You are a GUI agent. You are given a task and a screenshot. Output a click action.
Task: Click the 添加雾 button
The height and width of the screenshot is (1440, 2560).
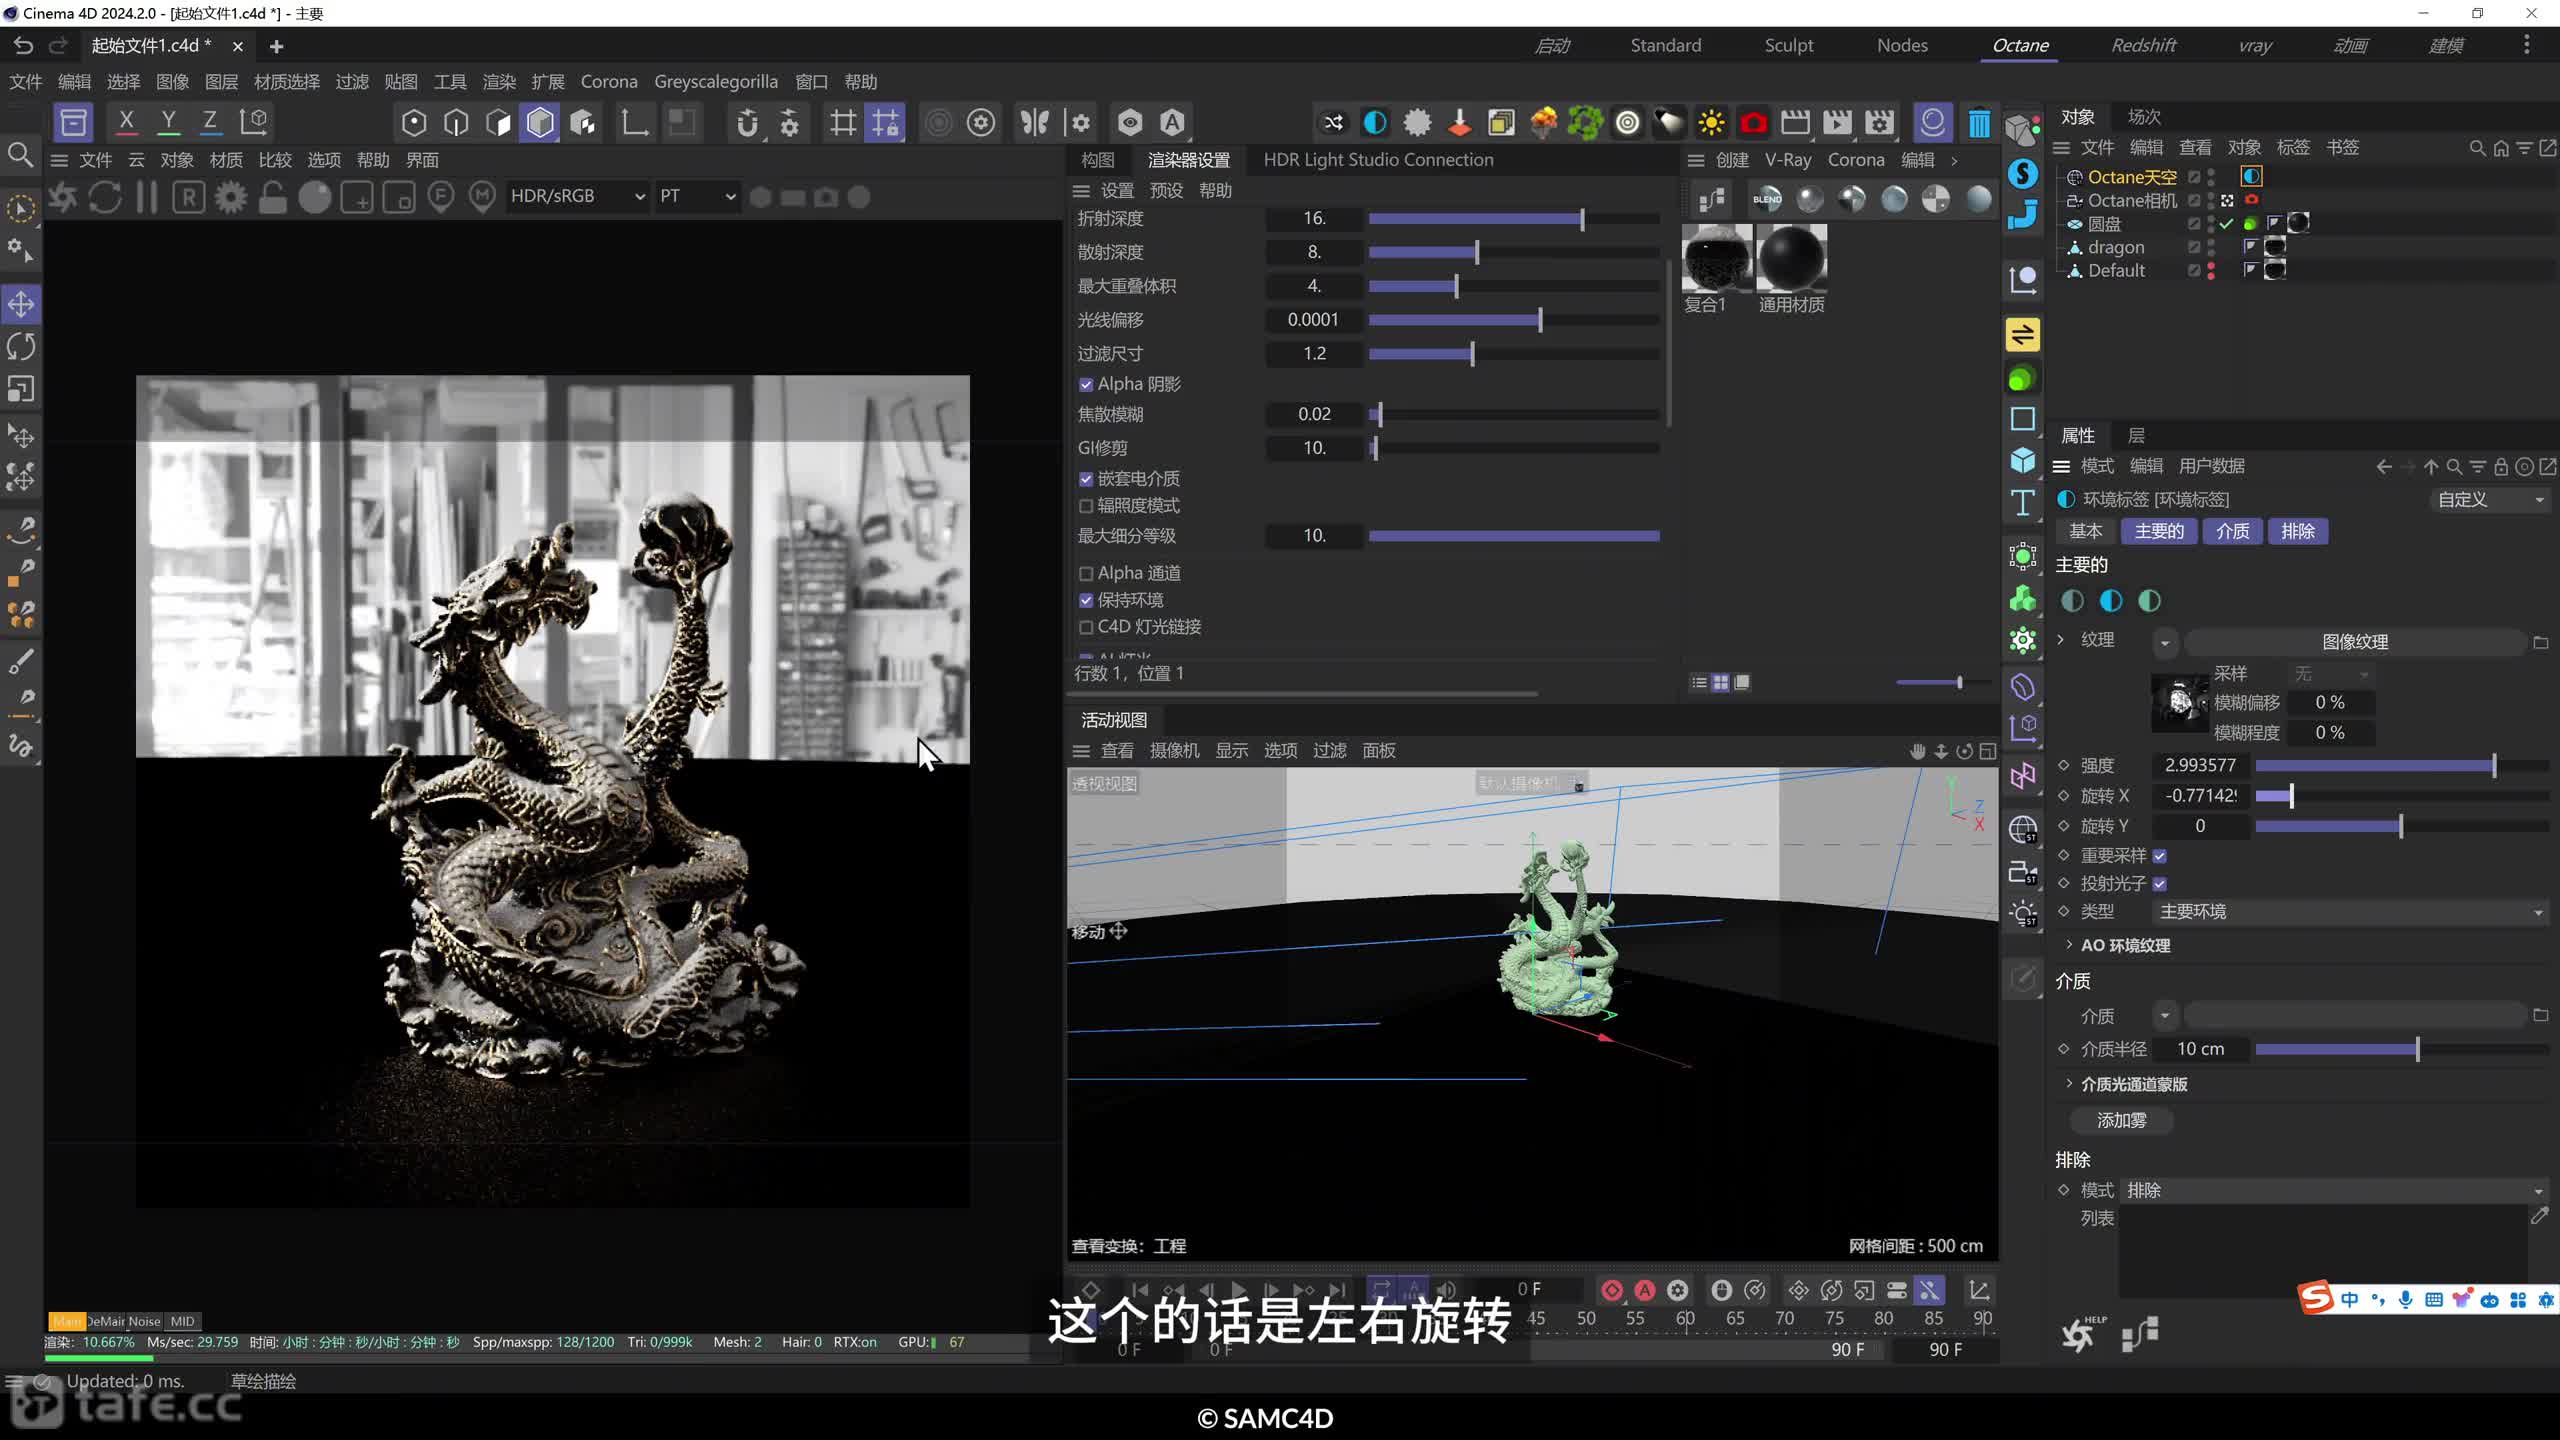coord(2121,1121)
